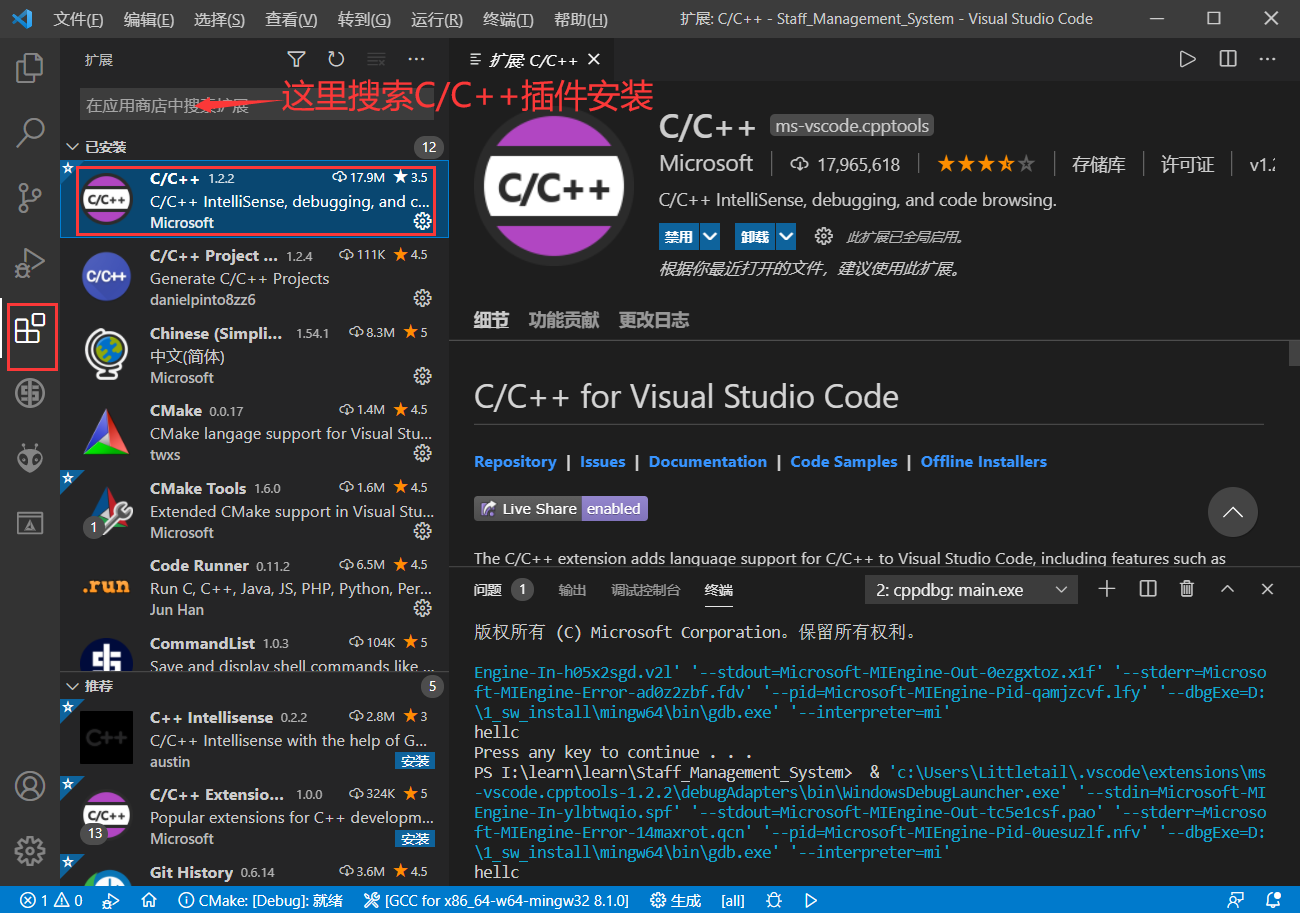Open terminal selector cppdbg: main.exe dropdown

971,590
